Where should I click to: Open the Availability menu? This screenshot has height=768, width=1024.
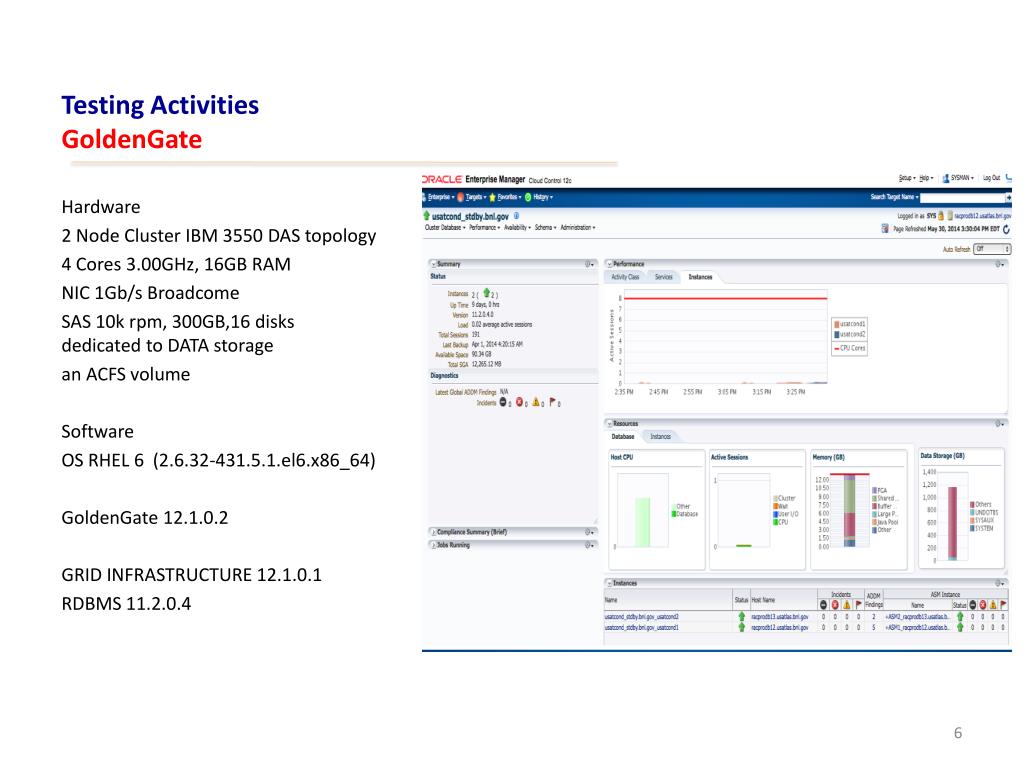(518, 228)
